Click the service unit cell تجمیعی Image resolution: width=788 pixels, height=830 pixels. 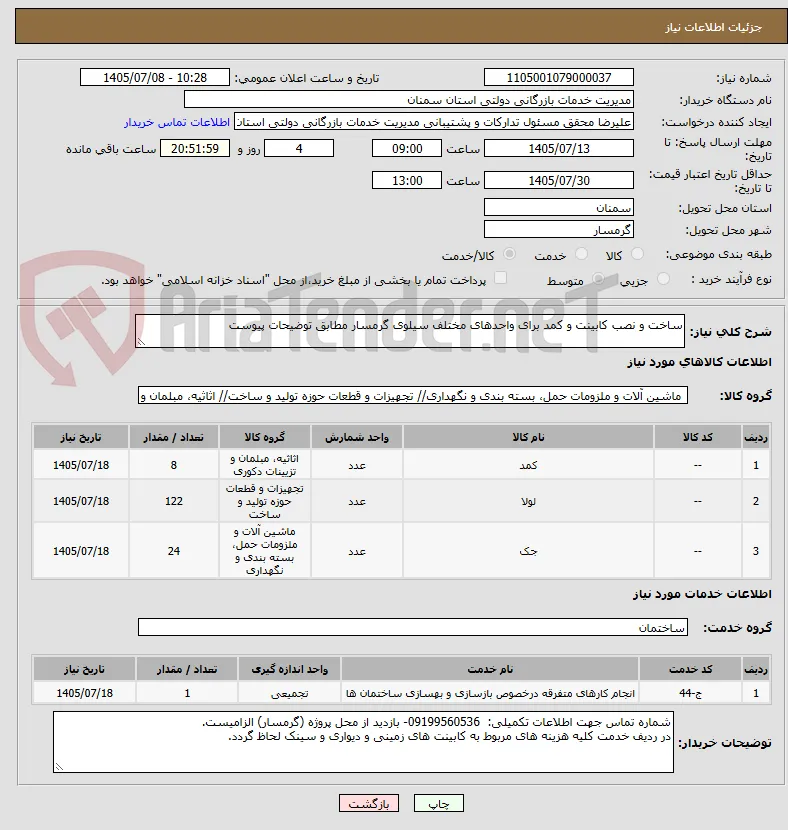(289, 693)
